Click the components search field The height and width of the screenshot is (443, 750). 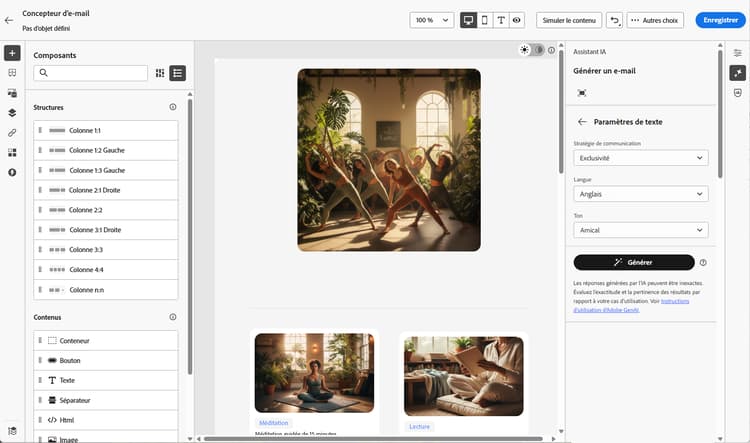[x=90, y=73]
